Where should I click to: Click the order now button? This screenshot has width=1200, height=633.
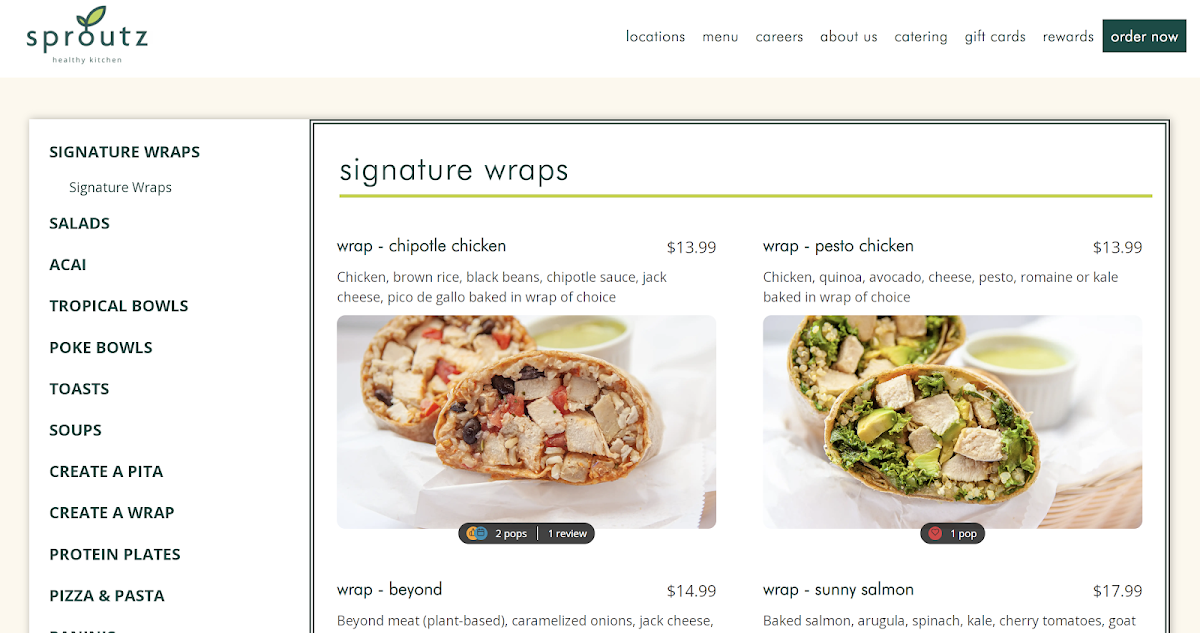(1144, 36)
